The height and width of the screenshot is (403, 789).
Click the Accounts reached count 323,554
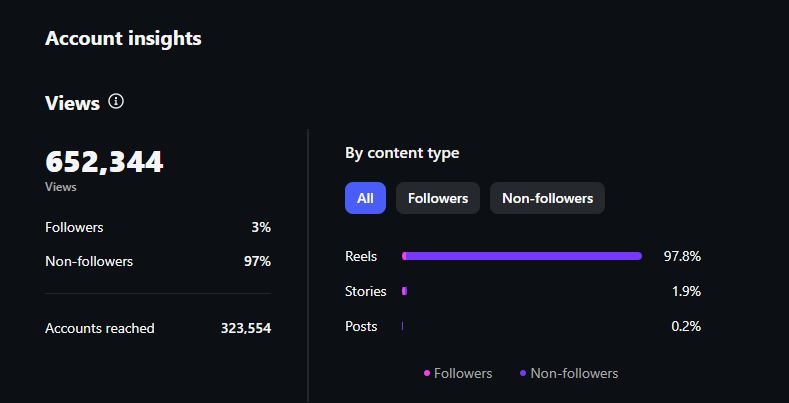point(245,328)
